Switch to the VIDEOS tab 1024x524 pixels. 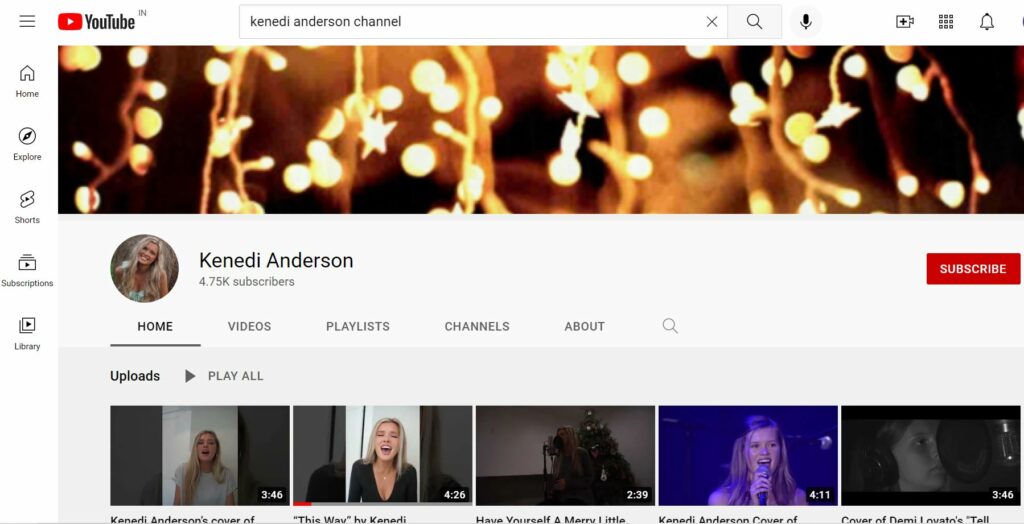pyautogui.click(x=249, y=326)
